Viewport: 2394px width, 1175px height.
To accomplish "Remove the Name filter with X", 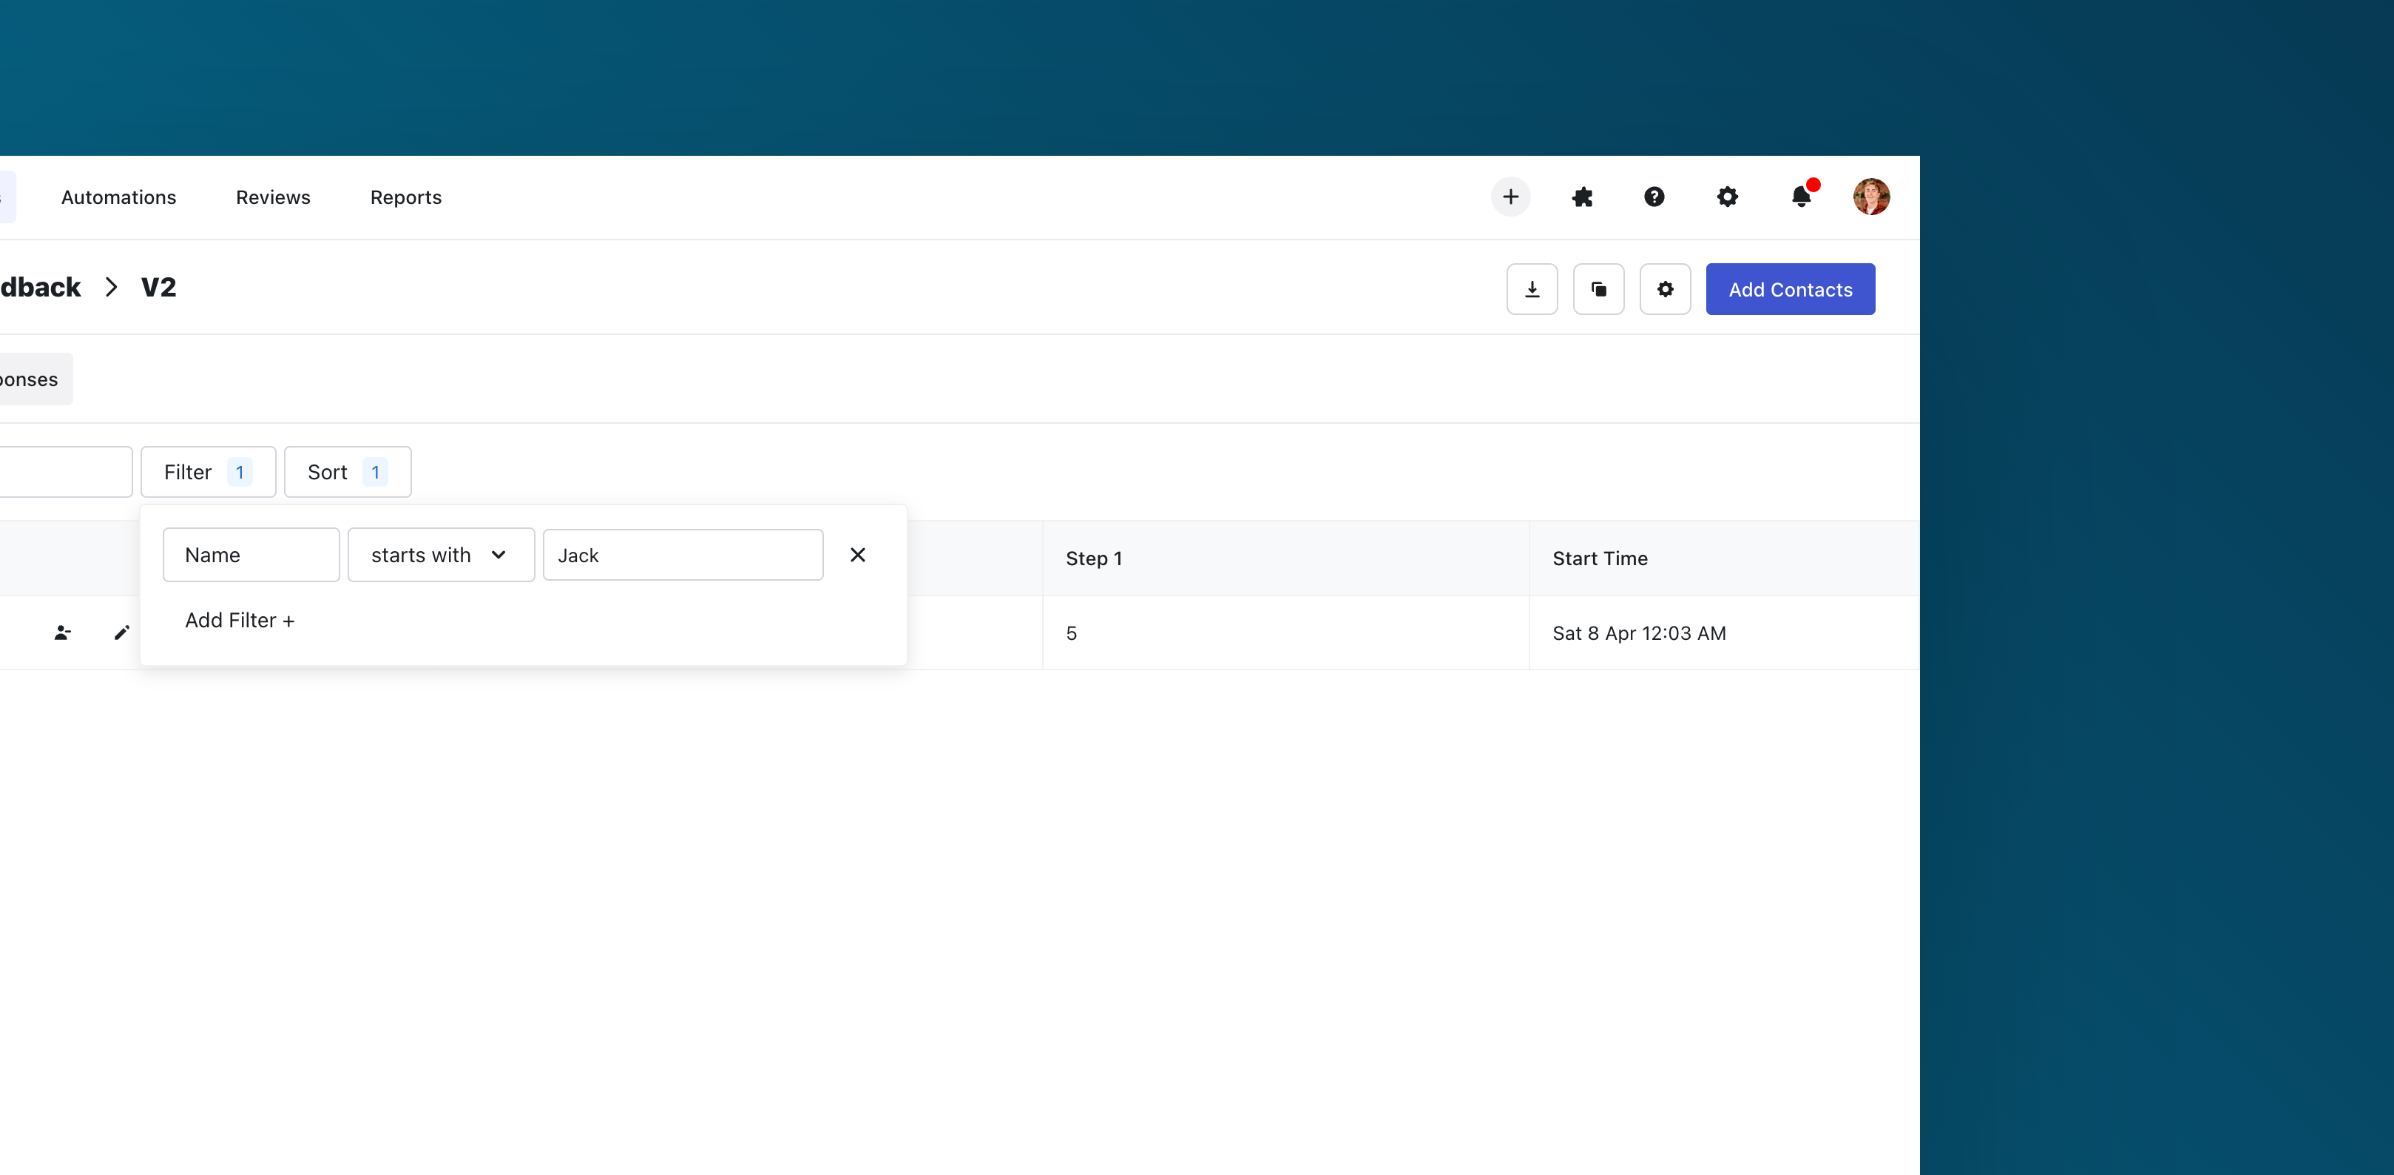I will pos(858,555).
